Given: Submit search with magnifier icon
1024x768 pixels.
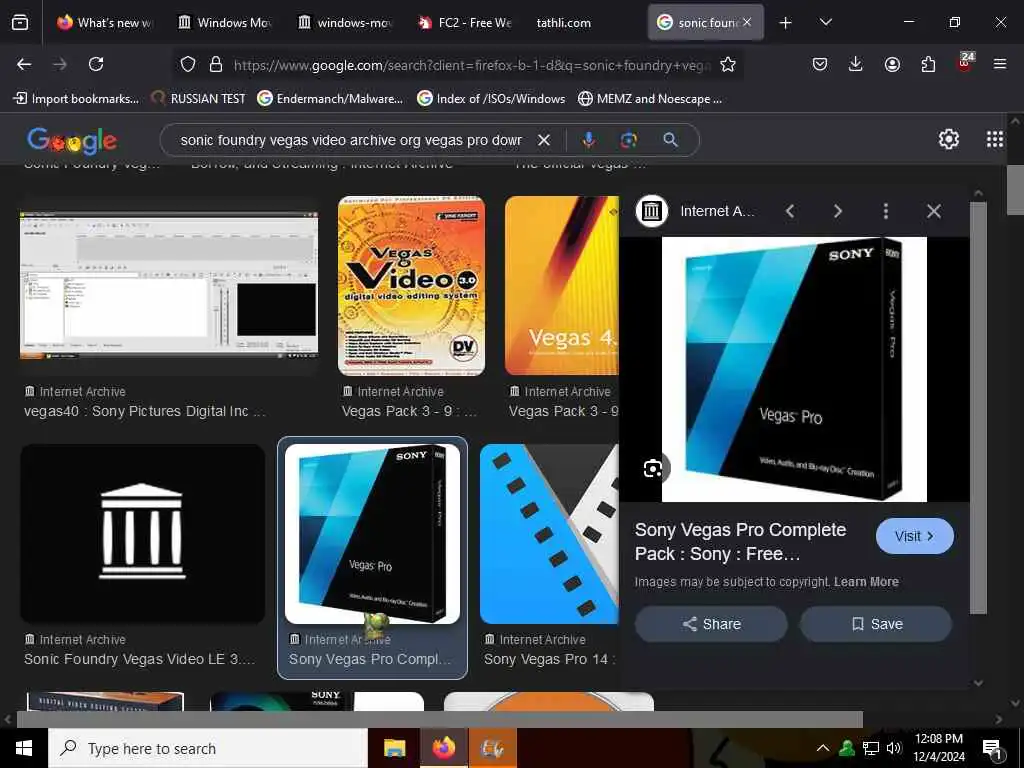Looking at the screenshot, I should [x=670, y=140].
